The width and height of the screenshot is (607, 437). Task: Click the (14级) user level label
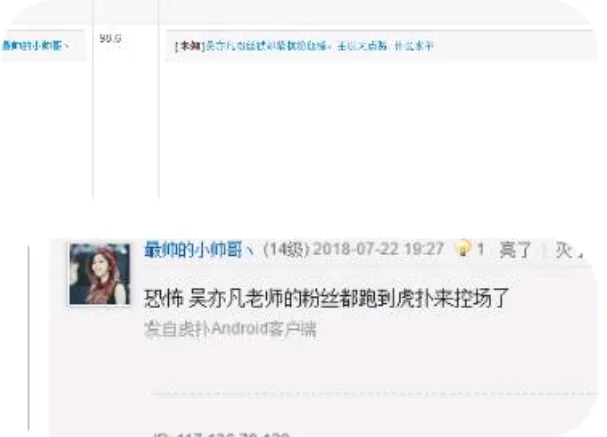(x=286, y=250)
